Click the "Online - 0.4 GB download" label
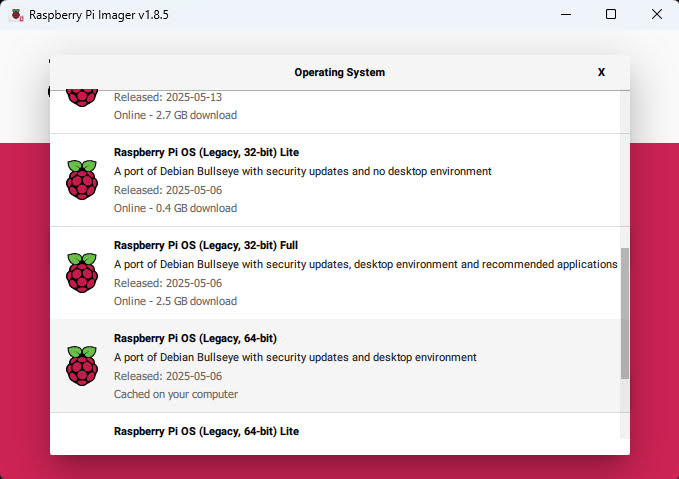This screenshot has width=679, height=479. pyautogui.click(x=175, y=208)
